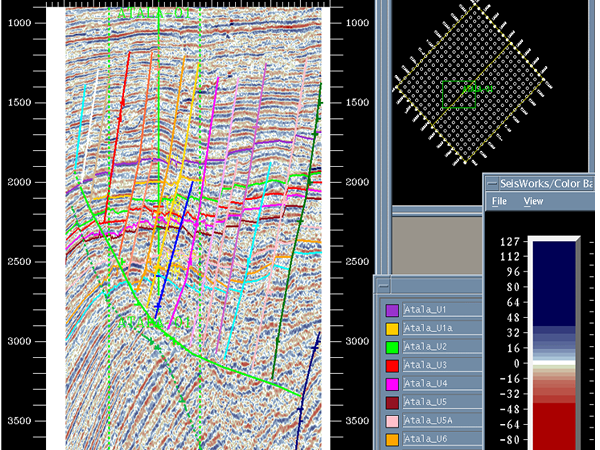Select the green Atala_U2 color swatch
The width and height of the screenshot is (600, 450).
(392, 347)
